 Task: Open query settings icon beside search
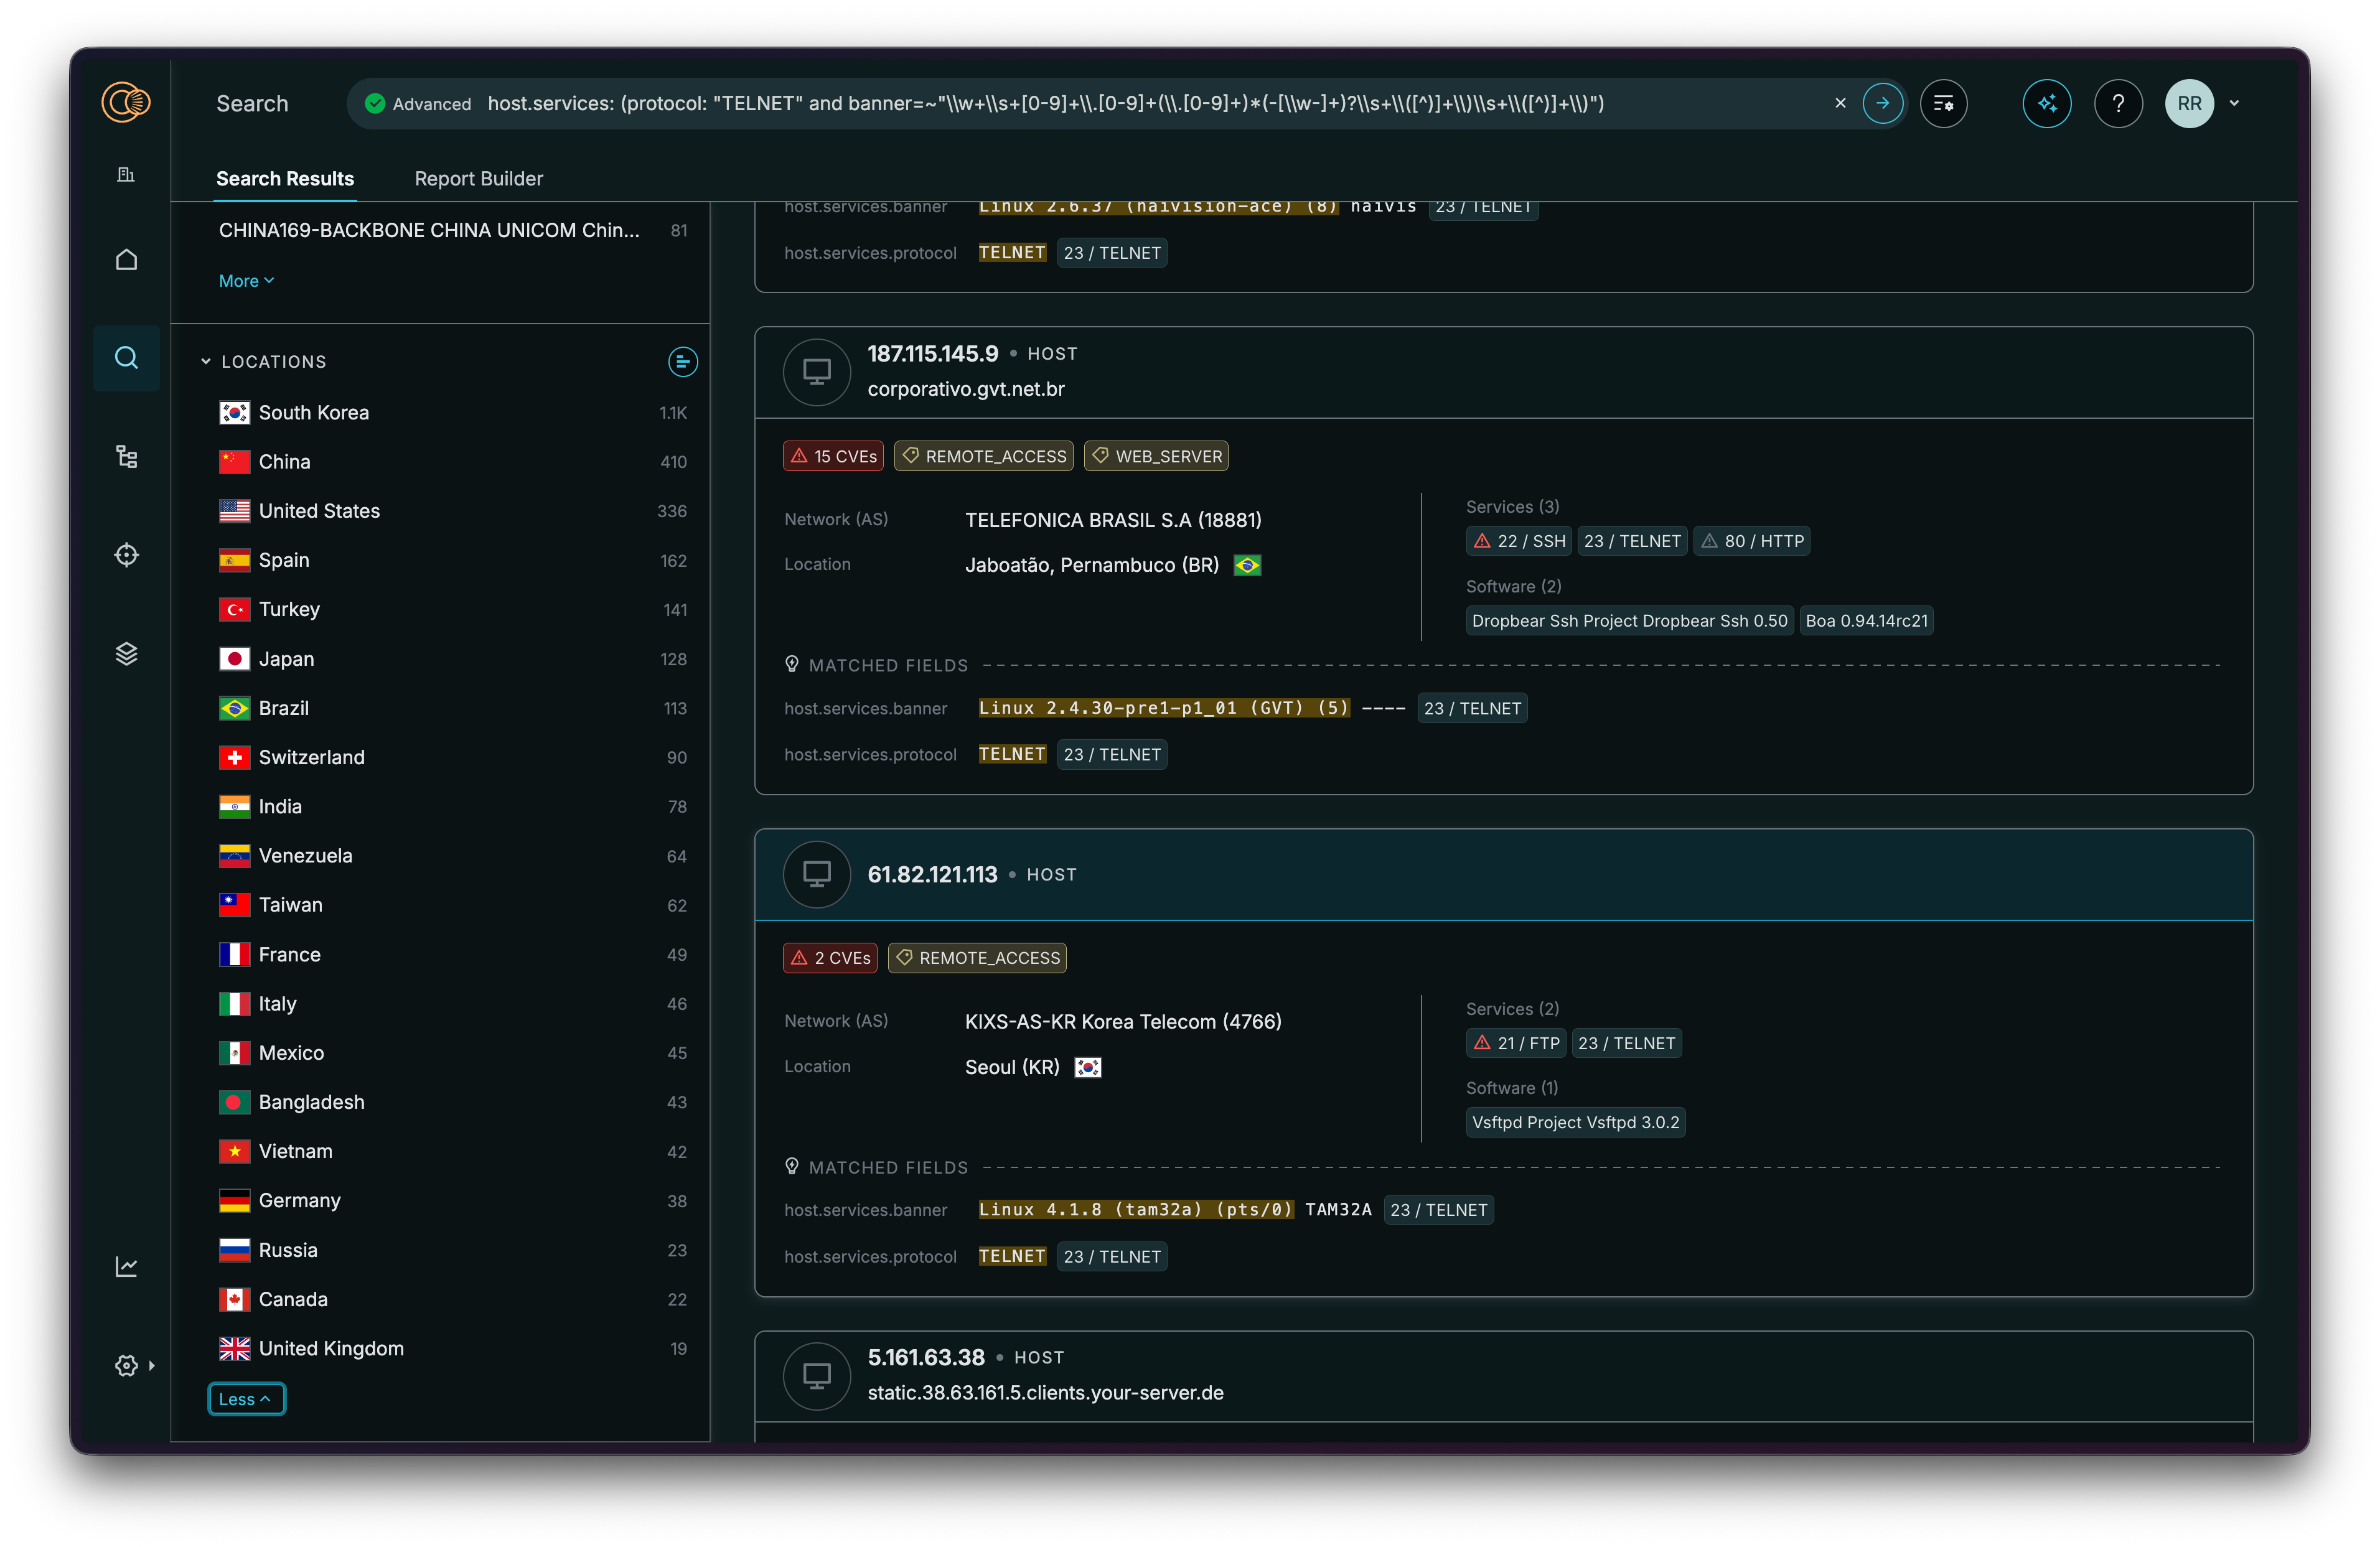click(1943, 103)
